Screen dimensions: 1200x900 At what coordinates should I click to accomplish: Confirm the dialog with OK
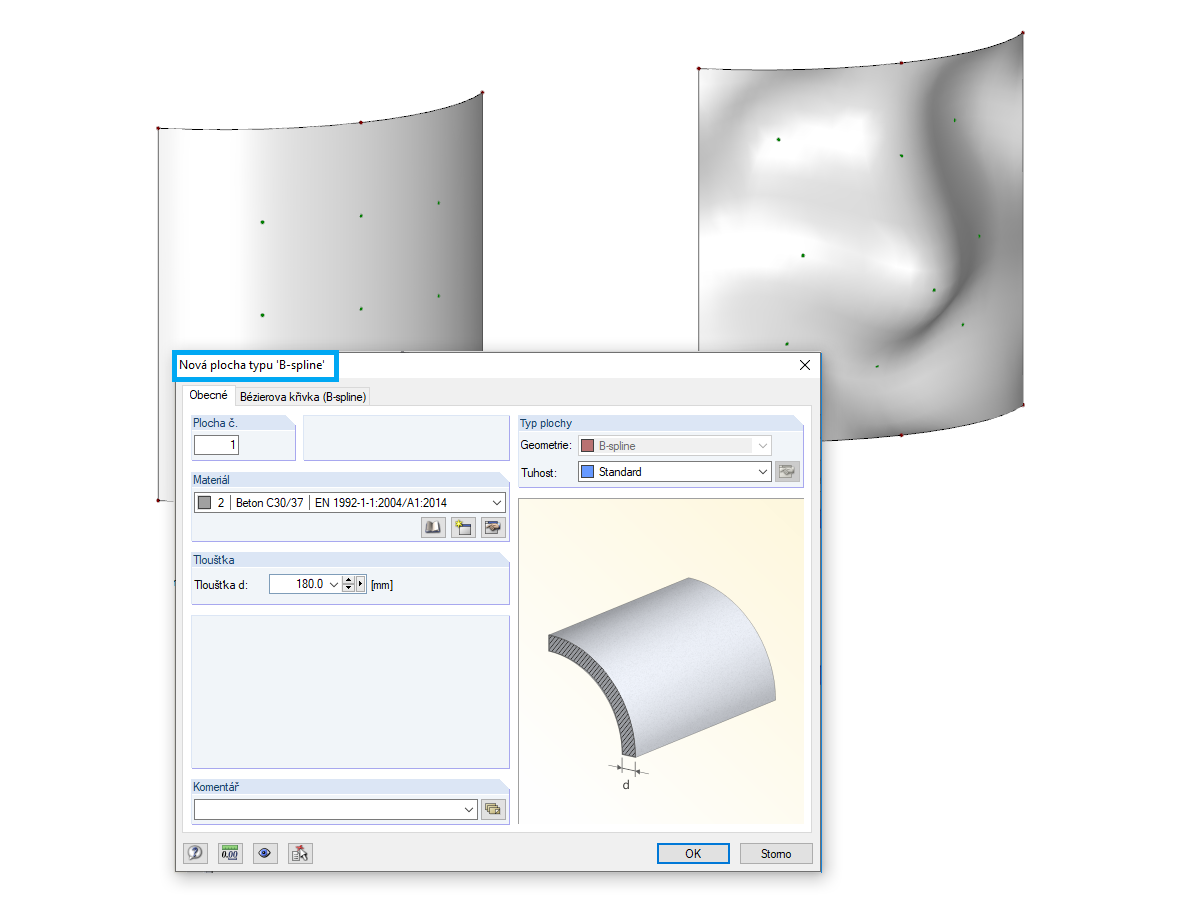pyautogui.click(x=693, y=854)
